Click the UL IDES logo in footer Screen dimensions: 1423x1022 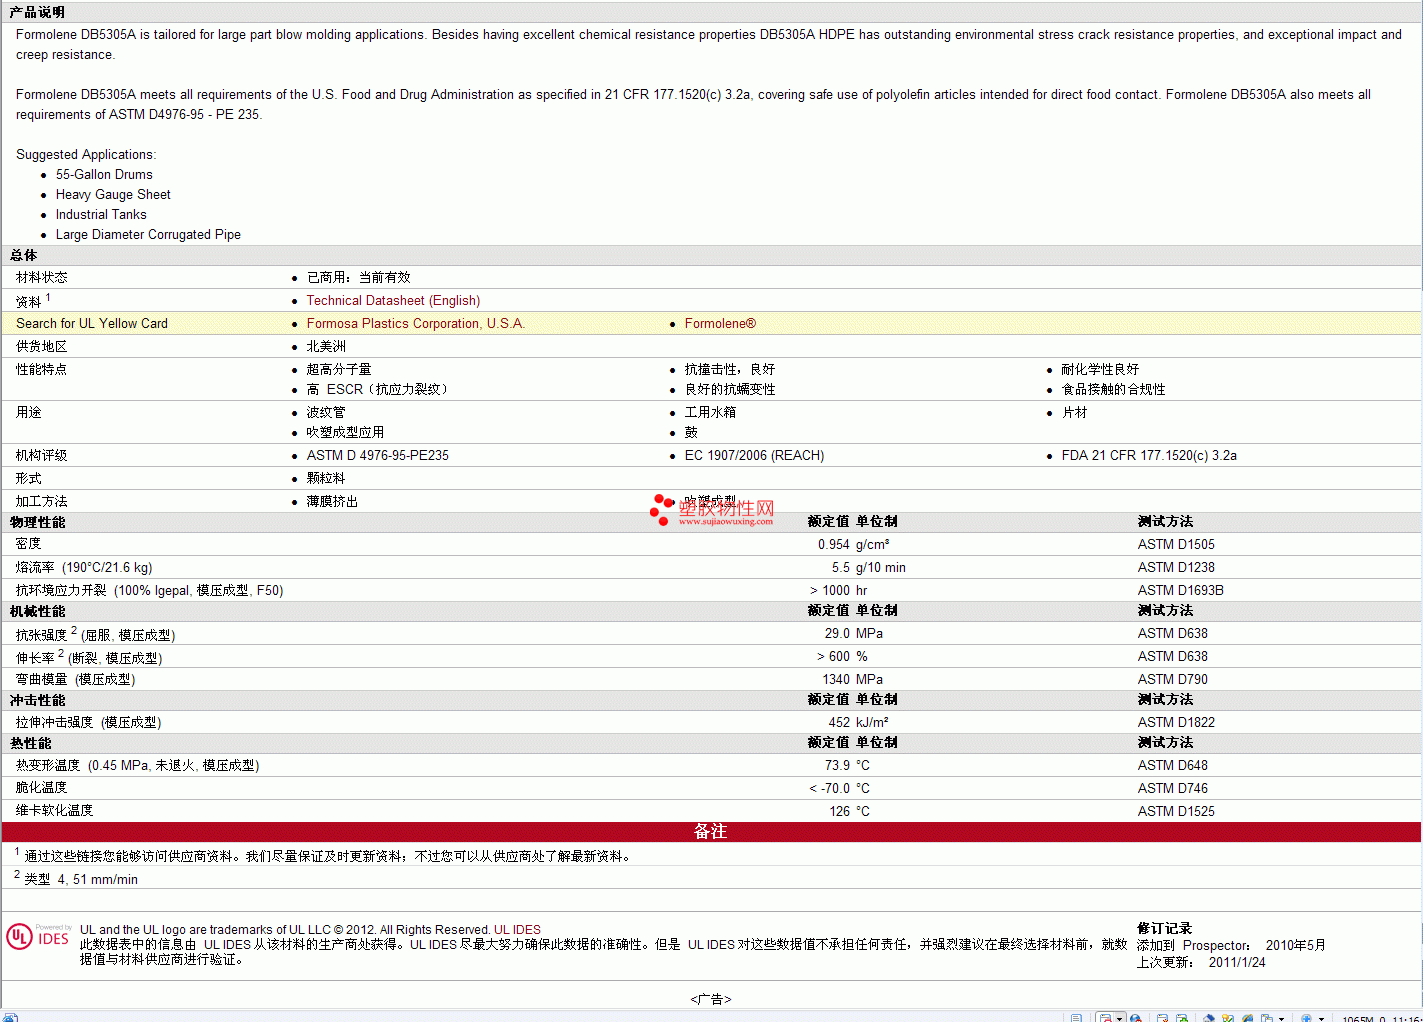[x=39, y=937]
